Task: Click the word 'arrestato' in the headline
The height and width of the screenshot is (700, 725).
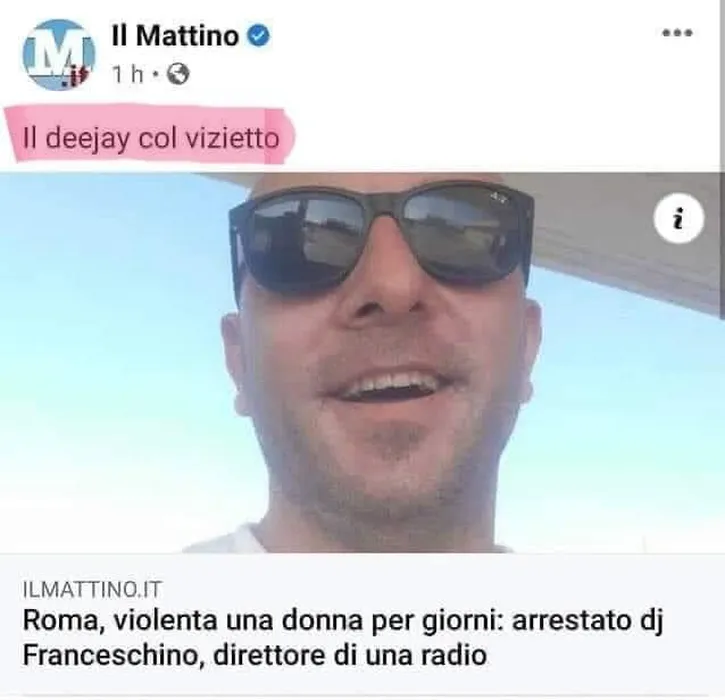Action: 571,620
